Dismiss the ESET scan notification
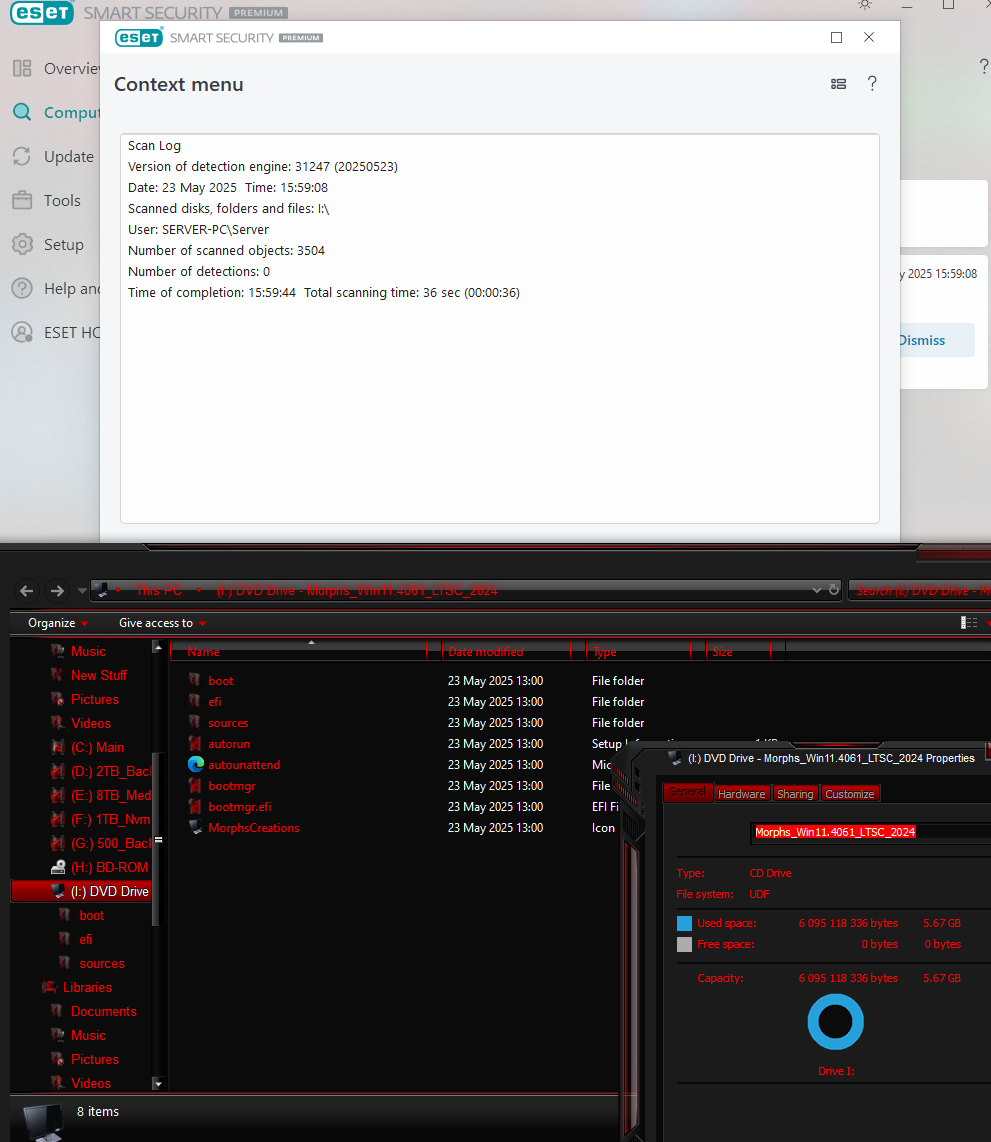The height and width of the screenshot is (1142, 991). 938,340
